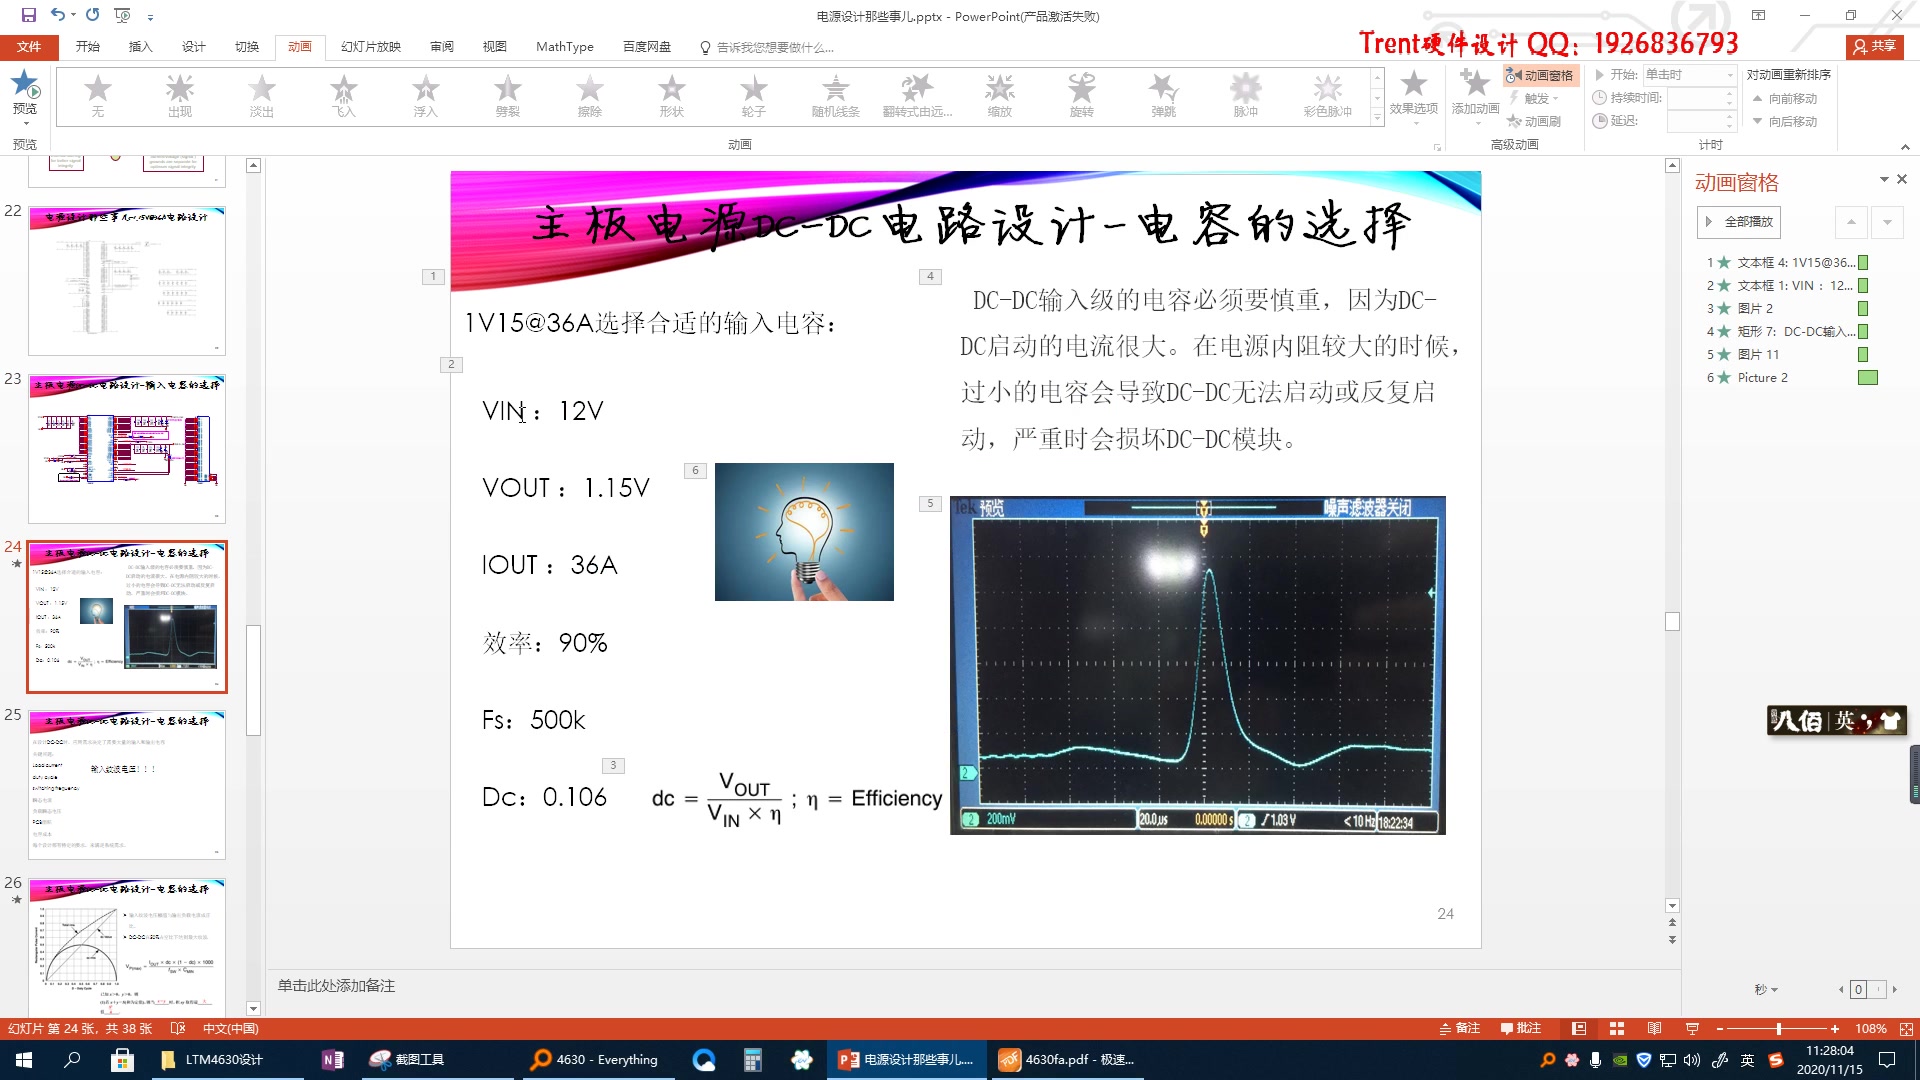This screenshot has width=1920, height=1080.
Task: Toggle the 动画窗格 animation pane button
Action: [x=1541, y=75]
